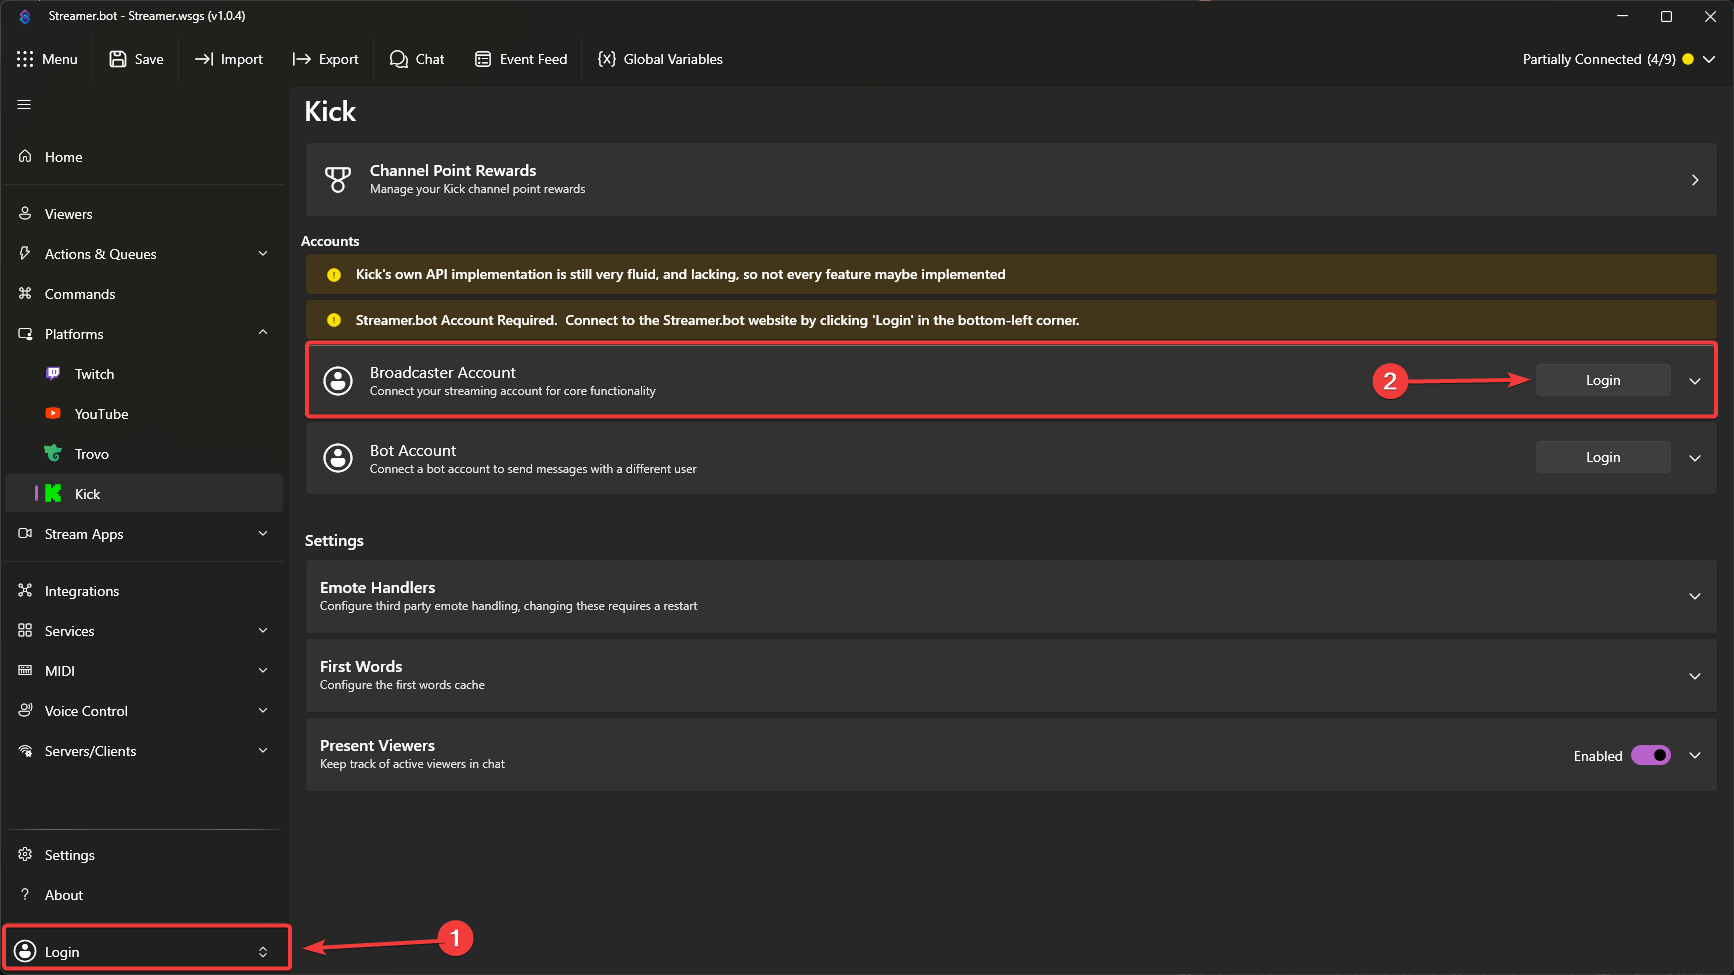Open Global Variables
The width and height of the screenshot is (1734, 975).
click(x=606, y=59)
